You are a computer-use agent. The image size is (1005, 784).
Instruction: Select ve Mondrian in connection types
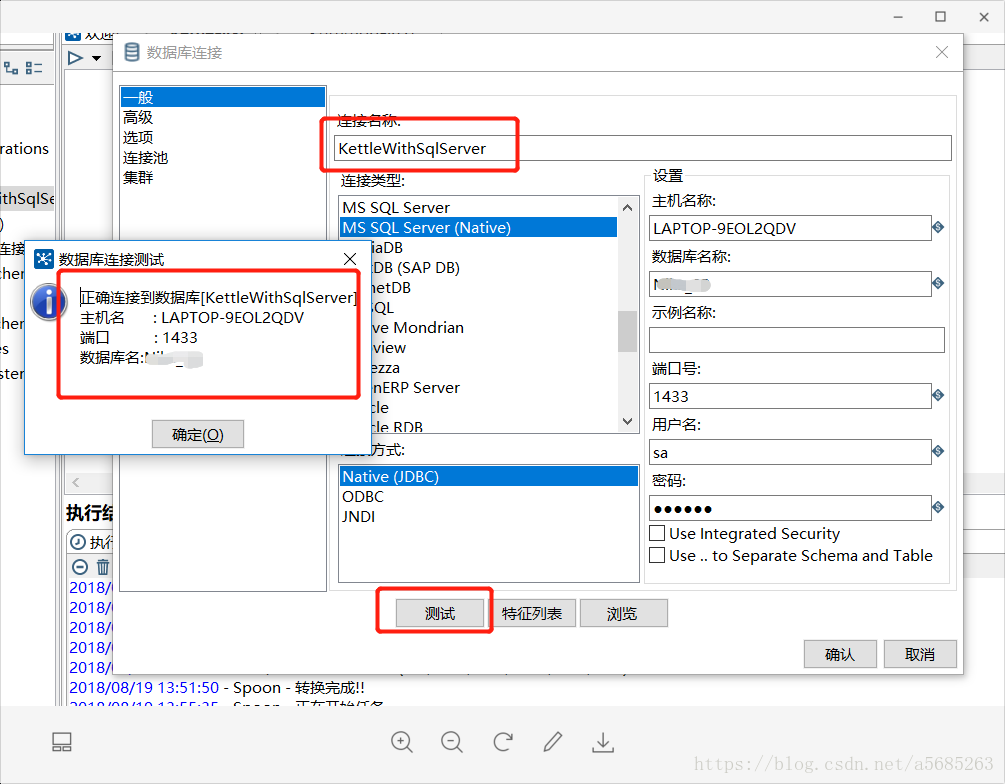click(417, 328)
